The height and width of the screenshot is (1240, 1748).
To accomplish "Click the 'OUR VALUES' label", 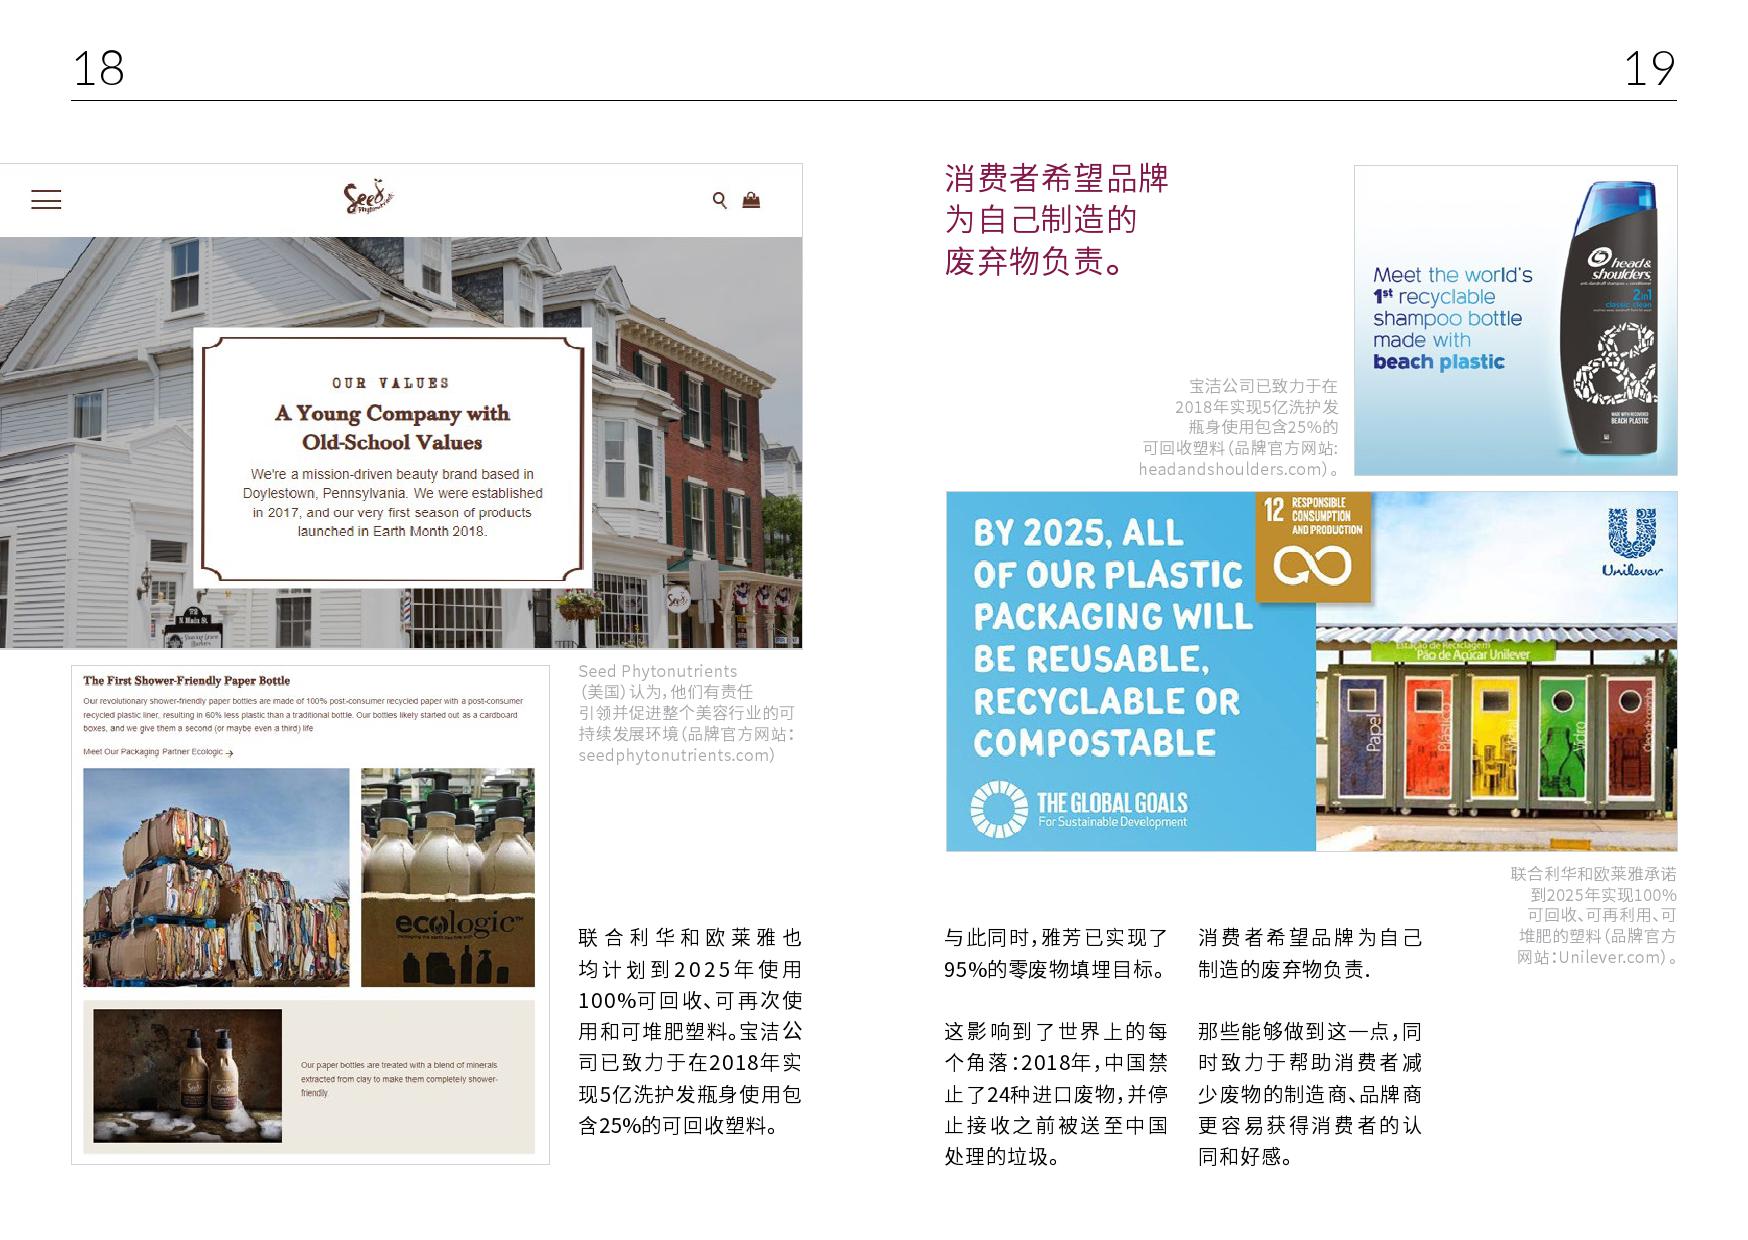I will (391, 383).
